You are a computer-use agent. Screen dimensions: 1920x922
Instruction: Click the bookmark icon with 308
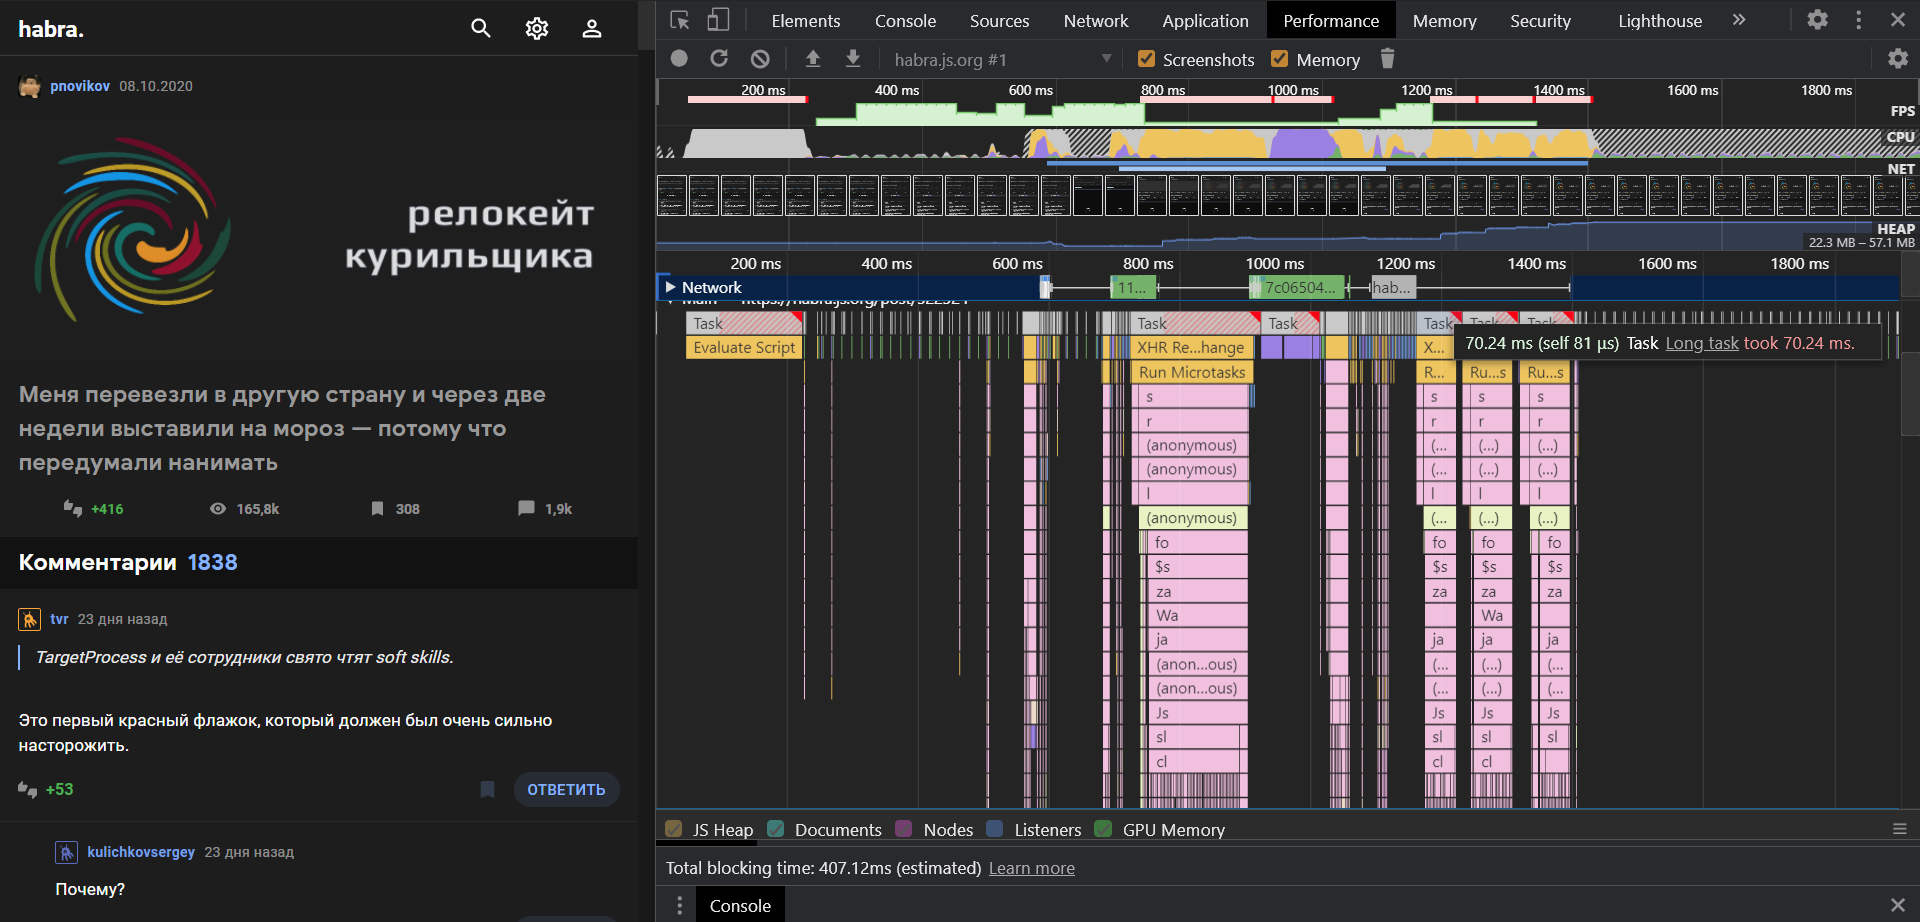[x=377, y=509]
